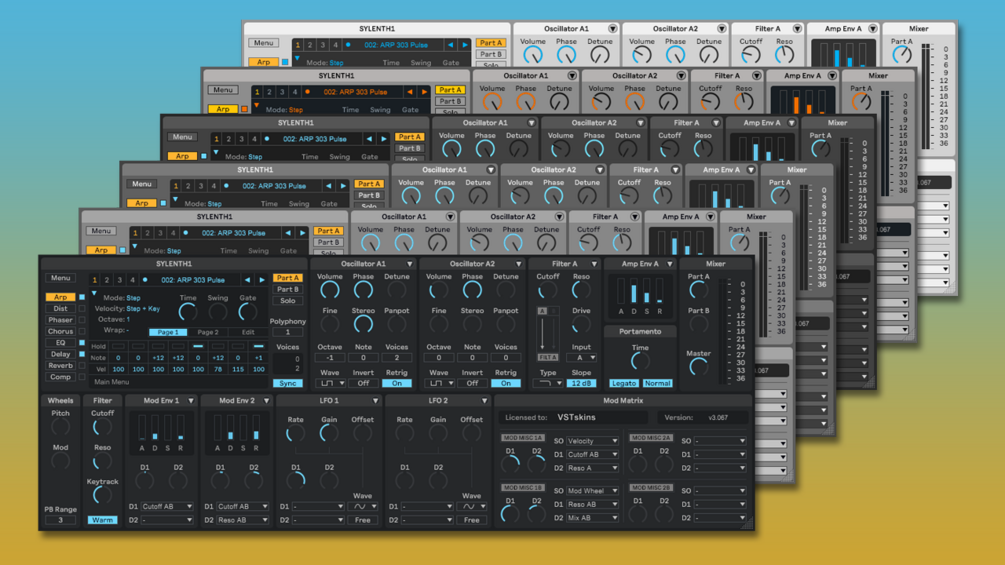This screenshot has width=1005, height=565.
Task: Click Oscillator A1 Volume knob, rearmost white window
Action: point(533,56)
